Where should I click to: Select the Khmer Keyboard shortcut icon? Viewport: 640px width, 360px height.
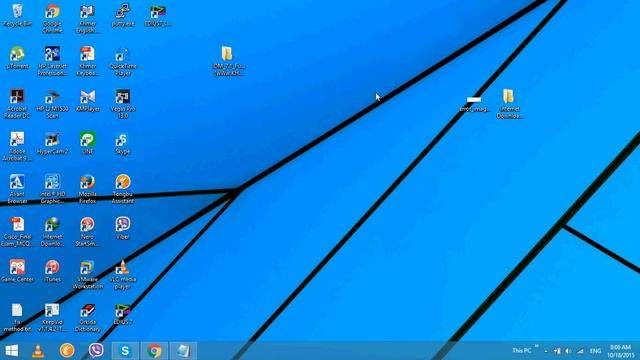click(87, 61)
